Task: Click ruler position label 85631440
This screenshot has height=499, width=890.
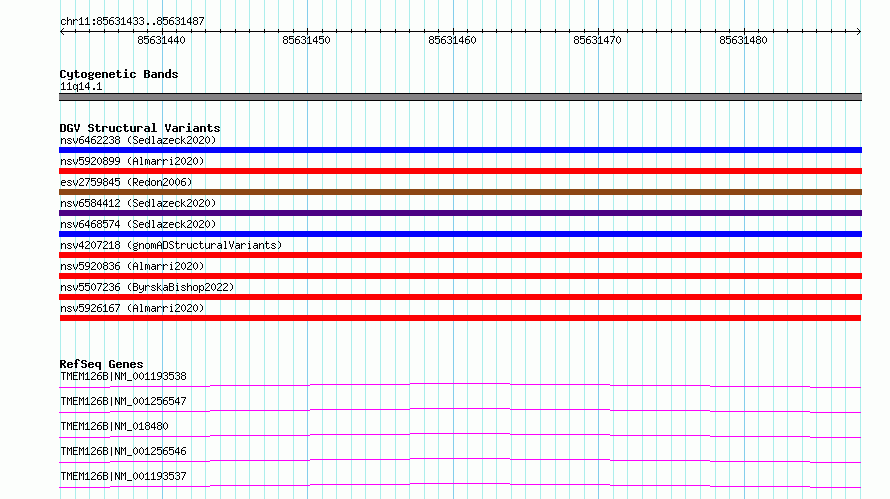Action: pos(161,40)
